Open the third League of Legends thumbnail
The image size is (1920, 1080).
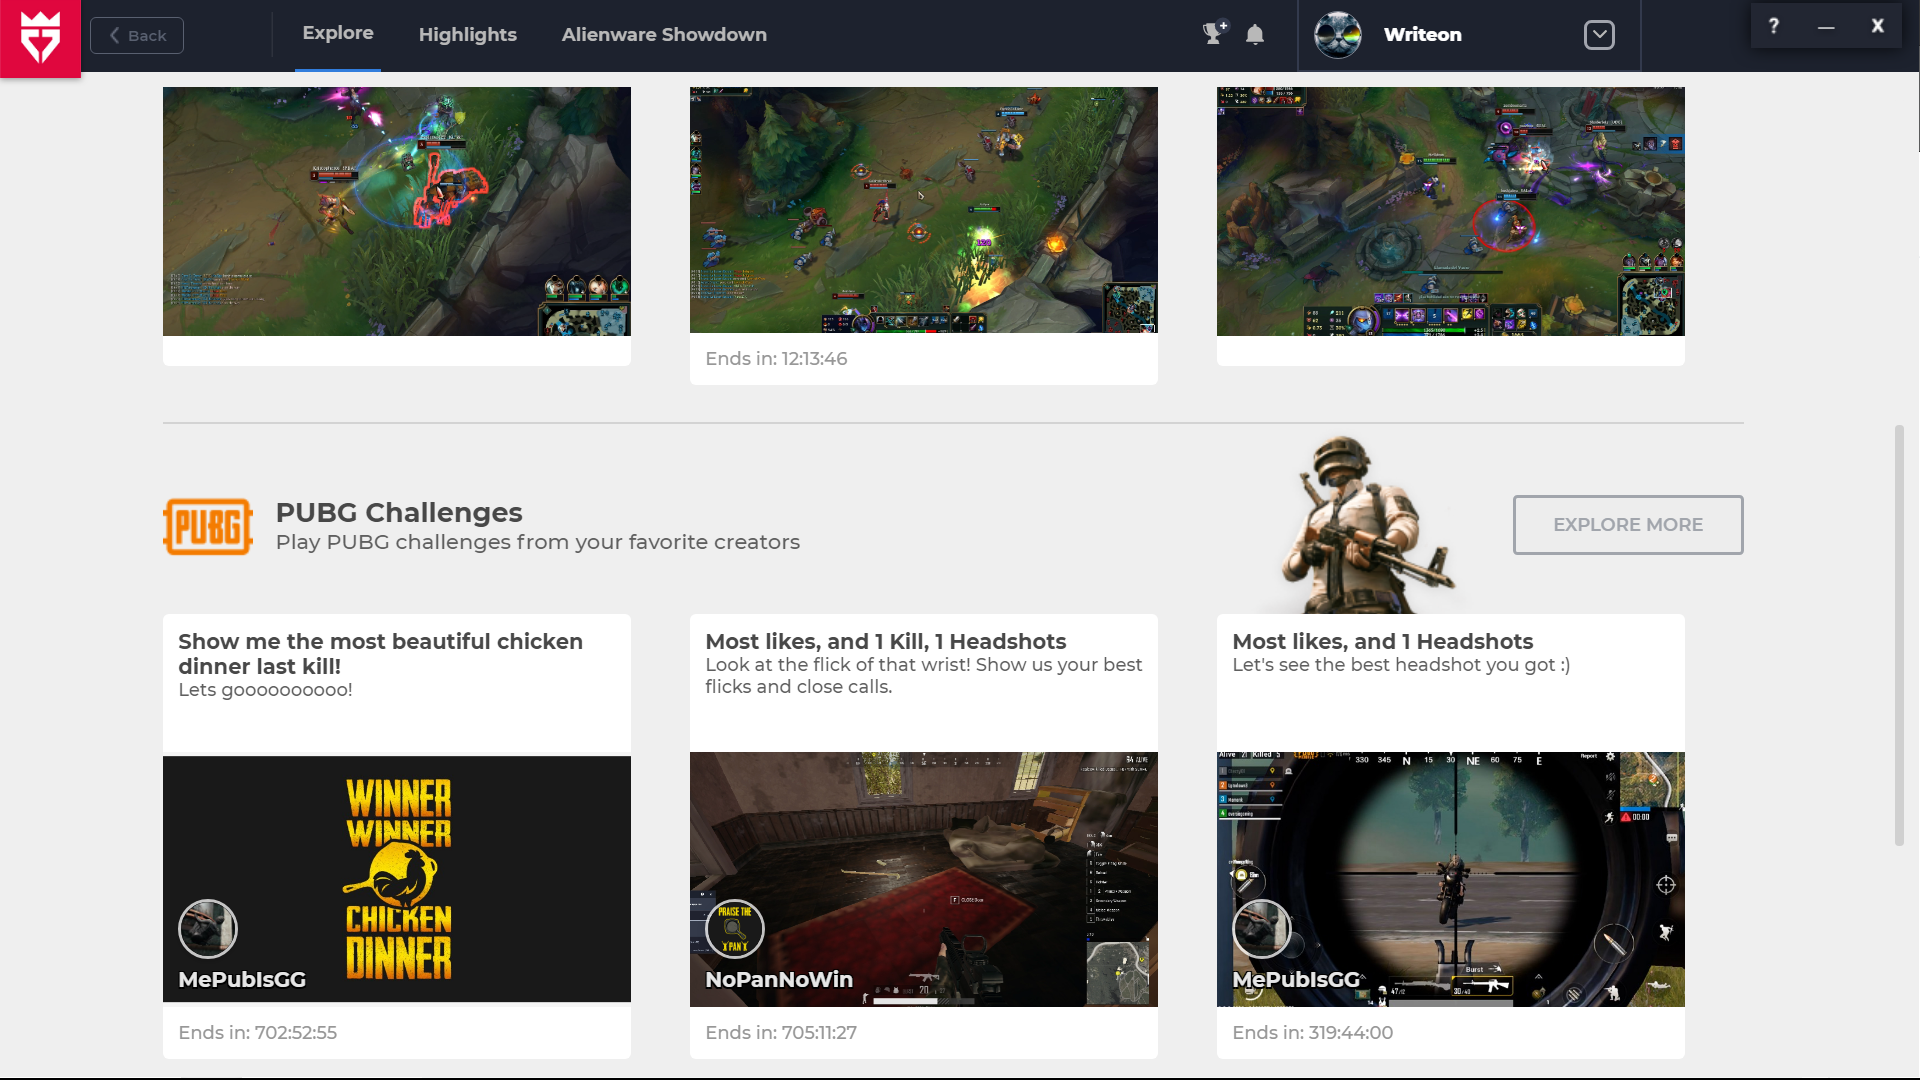[1451, 211]
